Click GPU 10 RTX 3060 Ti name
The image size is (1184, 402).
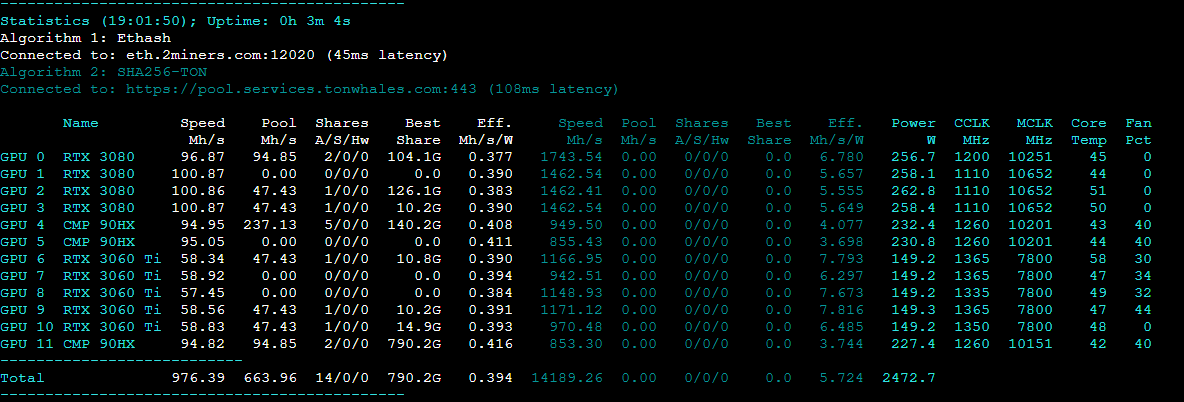coord(112,327)
